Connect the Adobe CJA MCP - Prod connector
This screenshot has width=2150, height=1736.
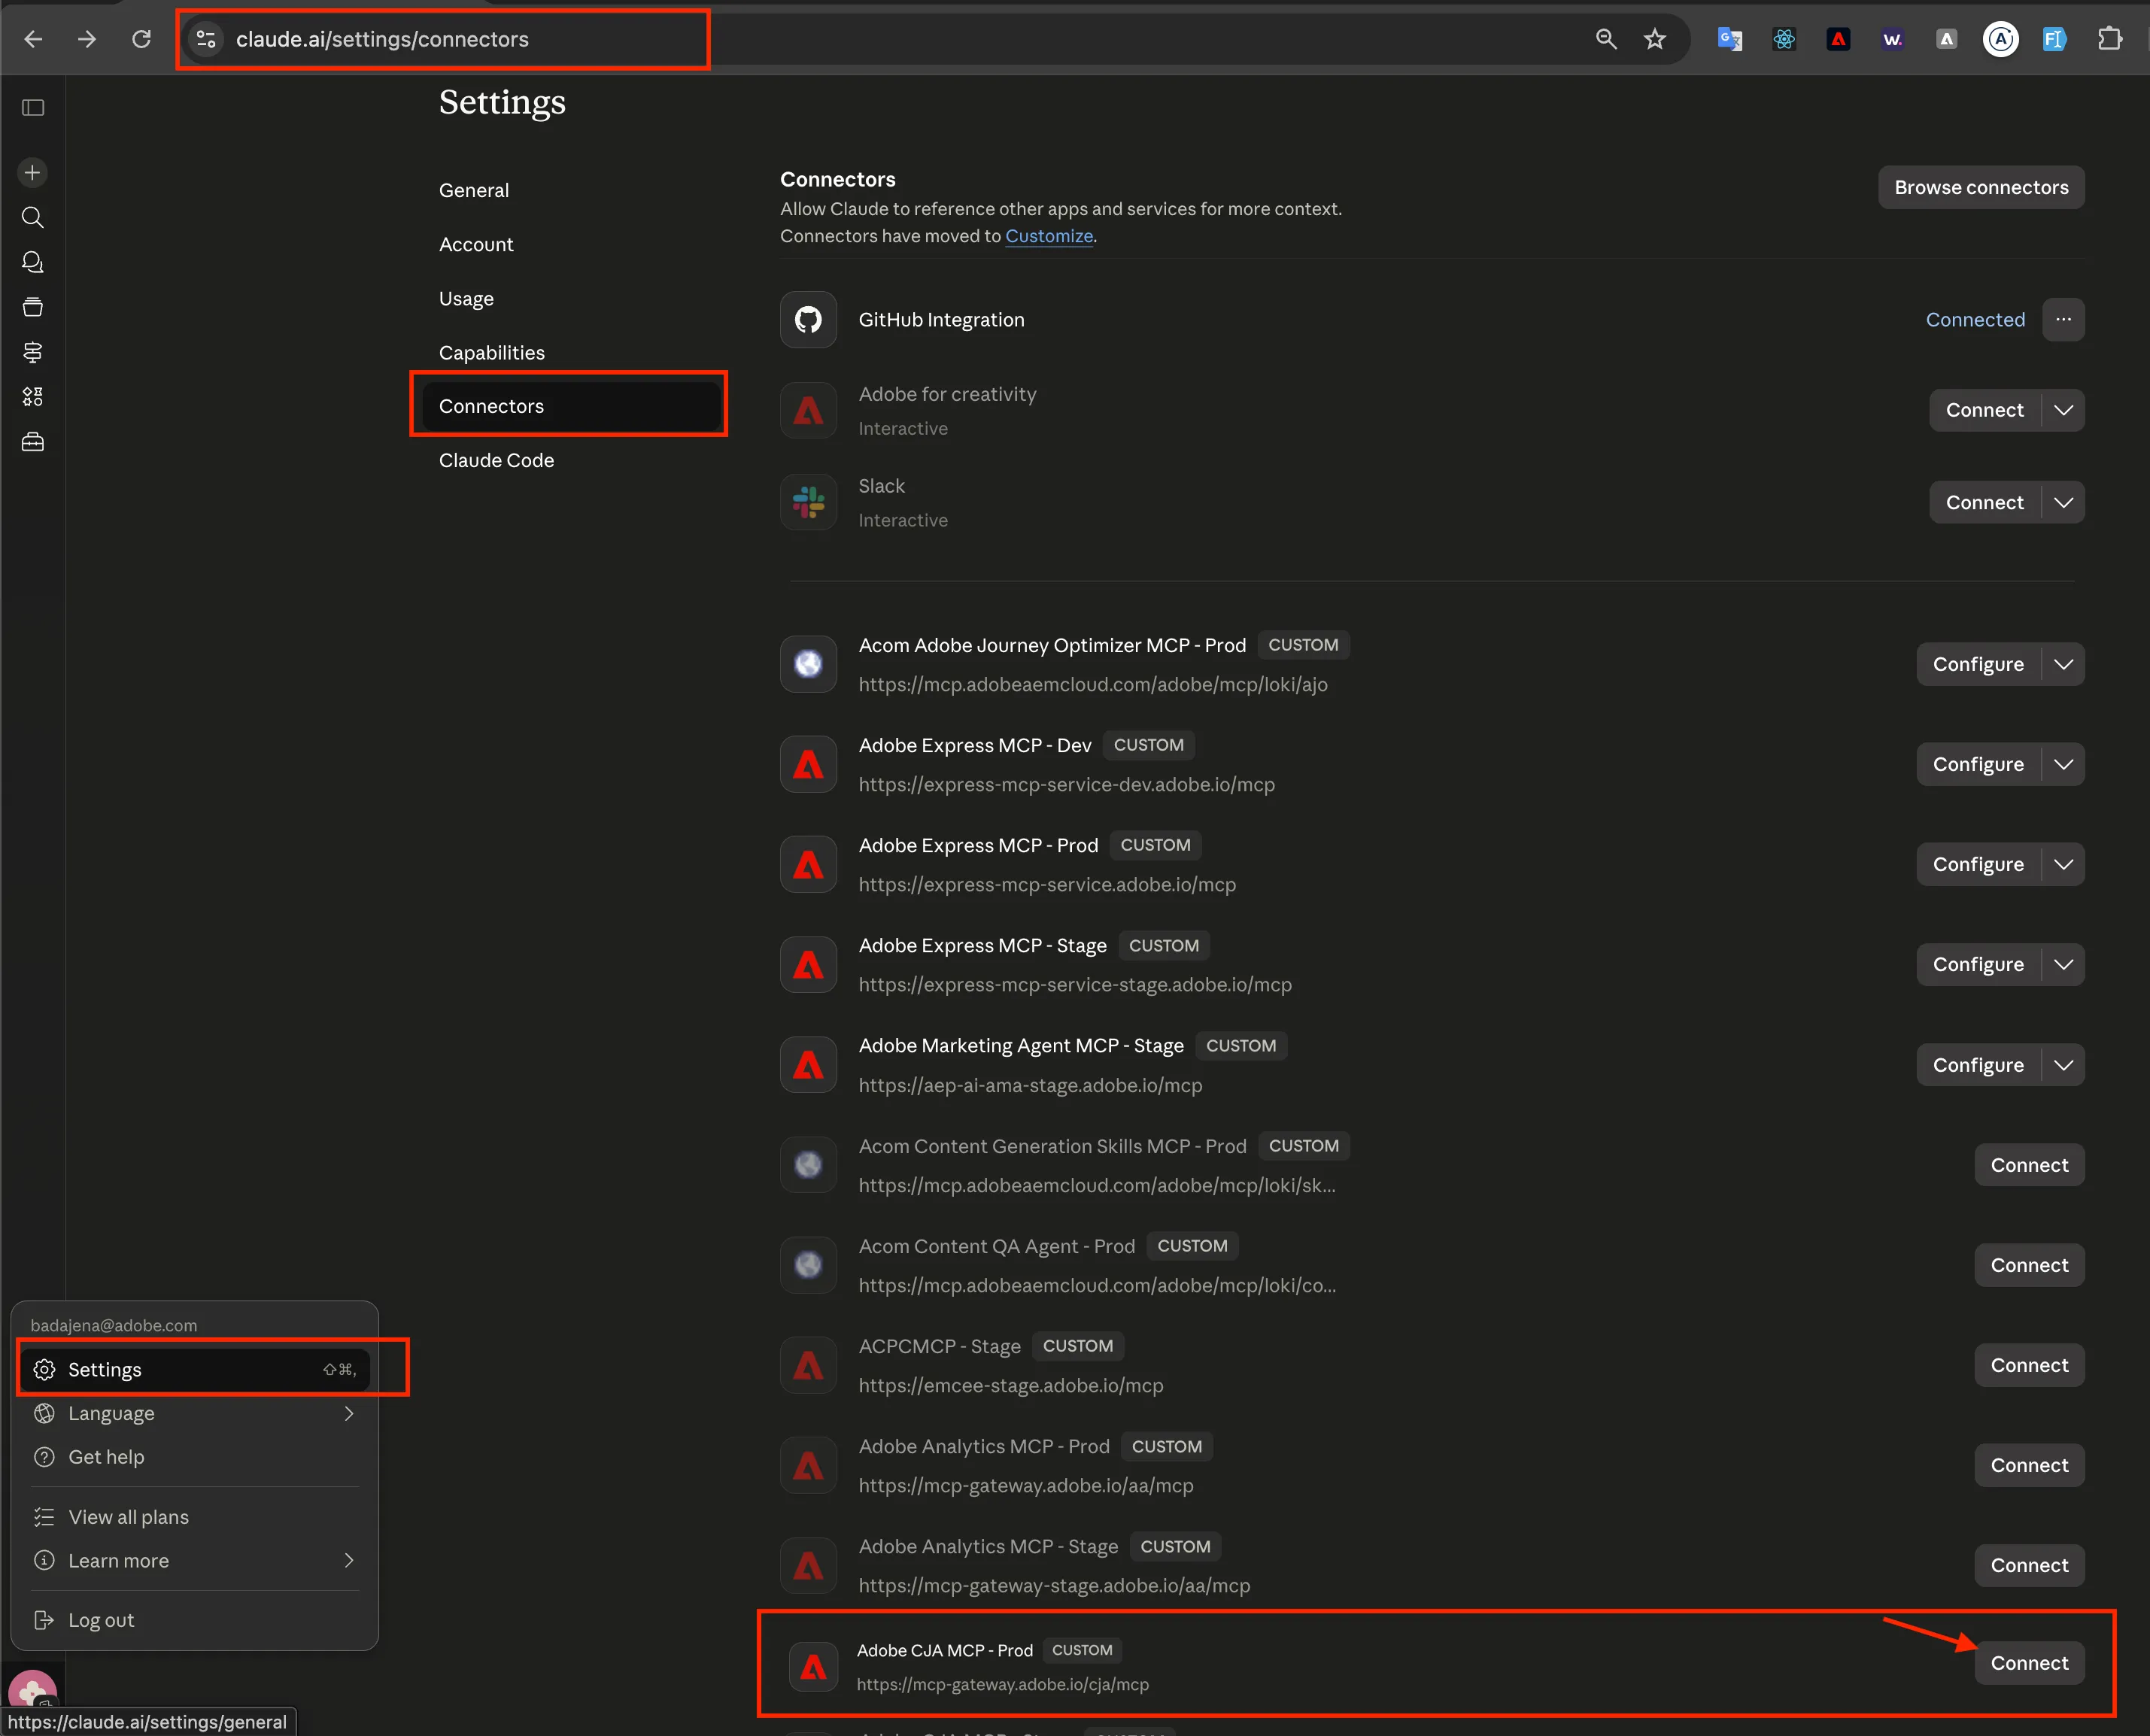(x=2029, y=1663)
